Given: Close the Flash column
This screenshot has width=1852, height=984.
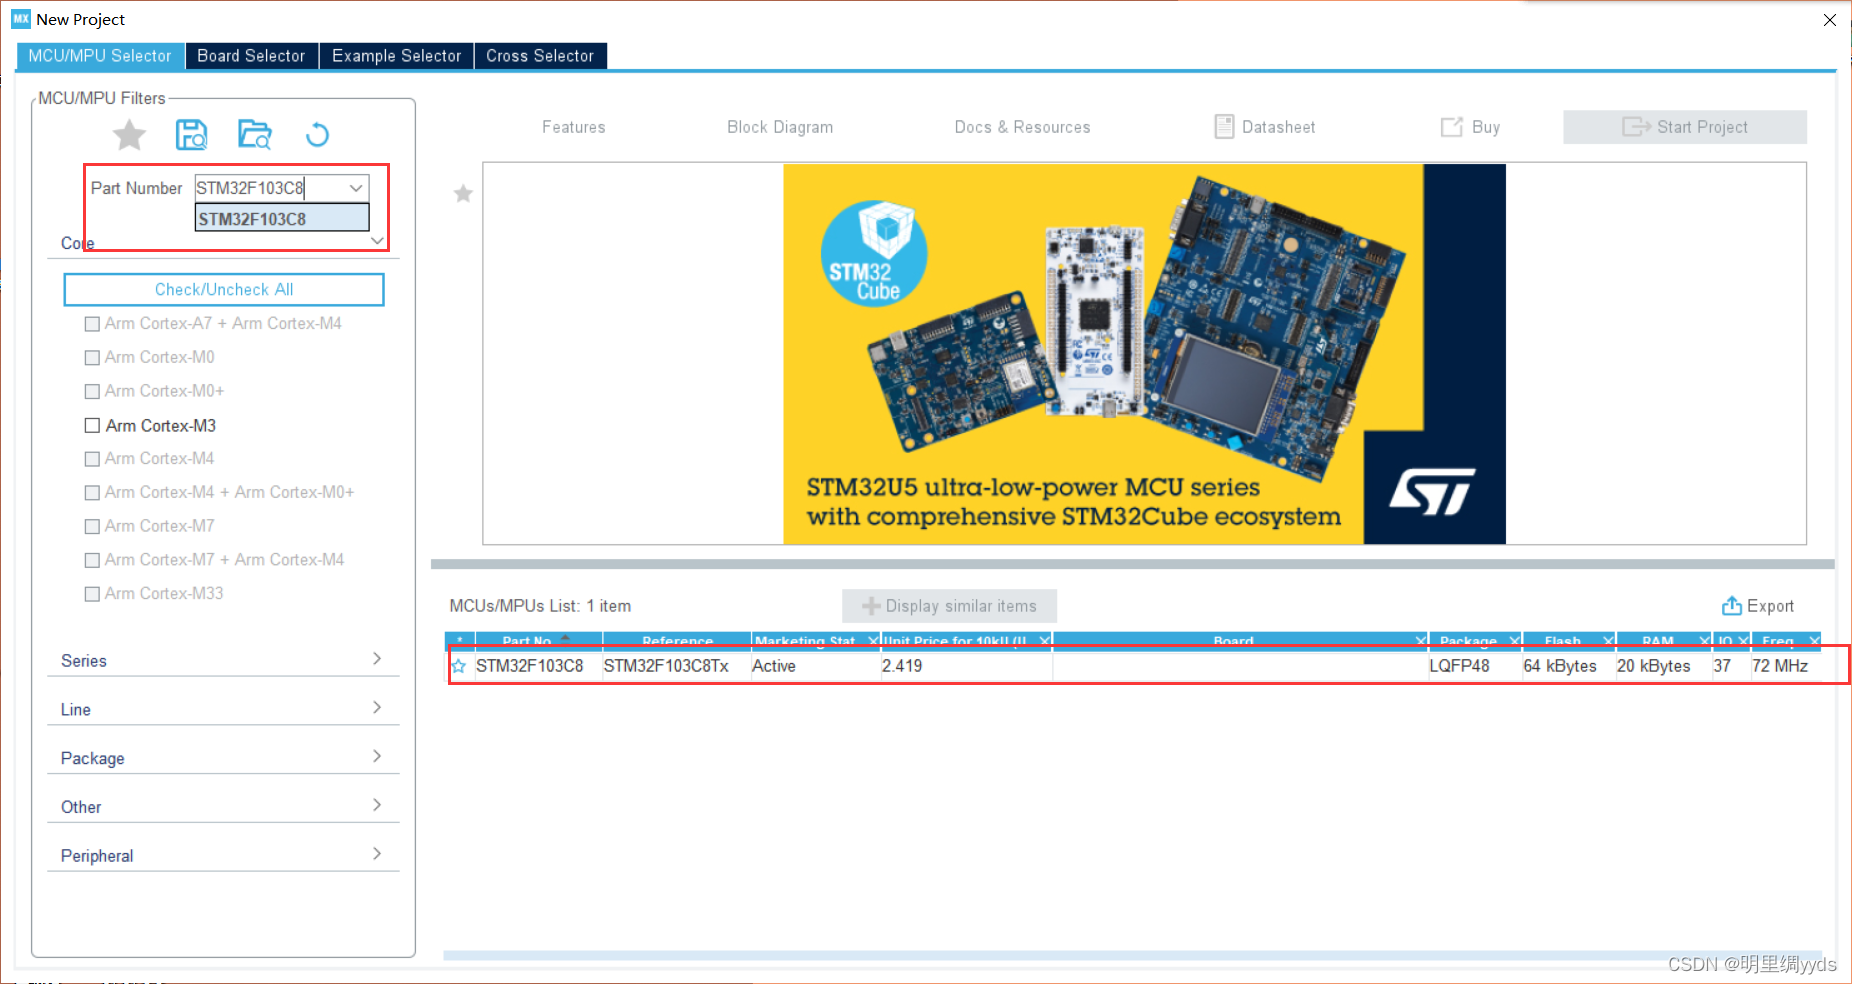Looking at the screenshot, I should click(x=1608, y=640).
